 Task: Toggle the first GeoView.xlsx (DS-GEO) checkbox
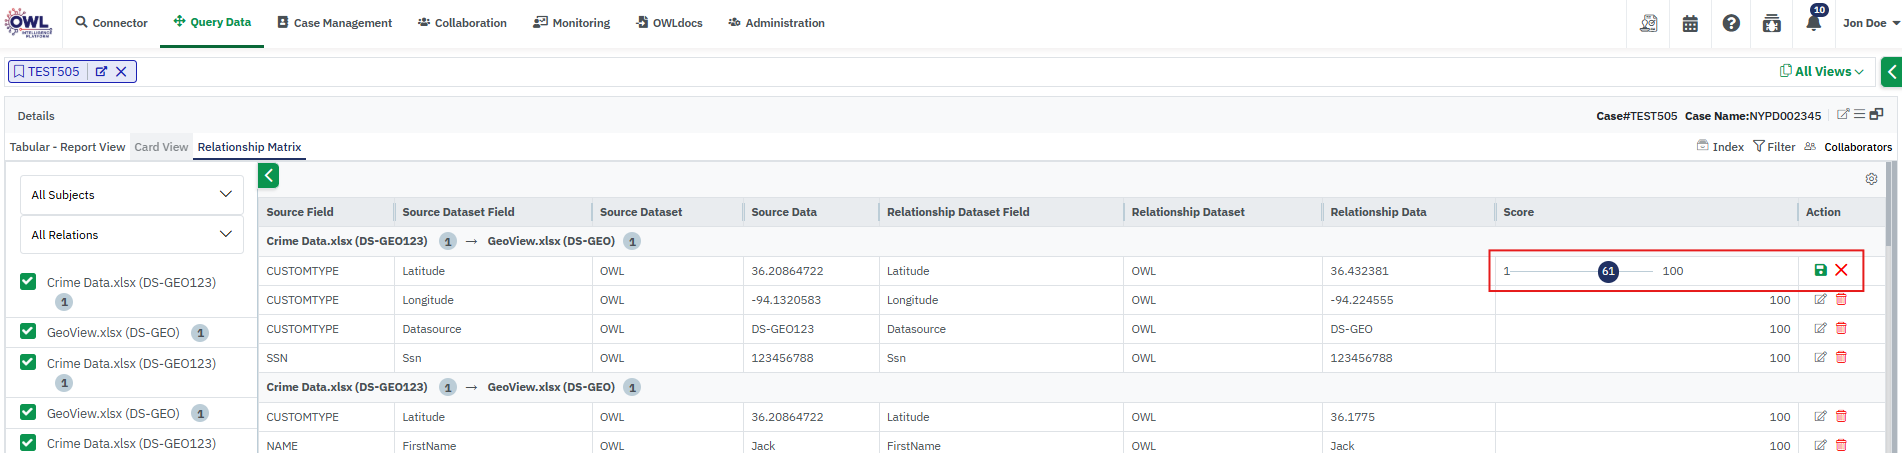28,332
